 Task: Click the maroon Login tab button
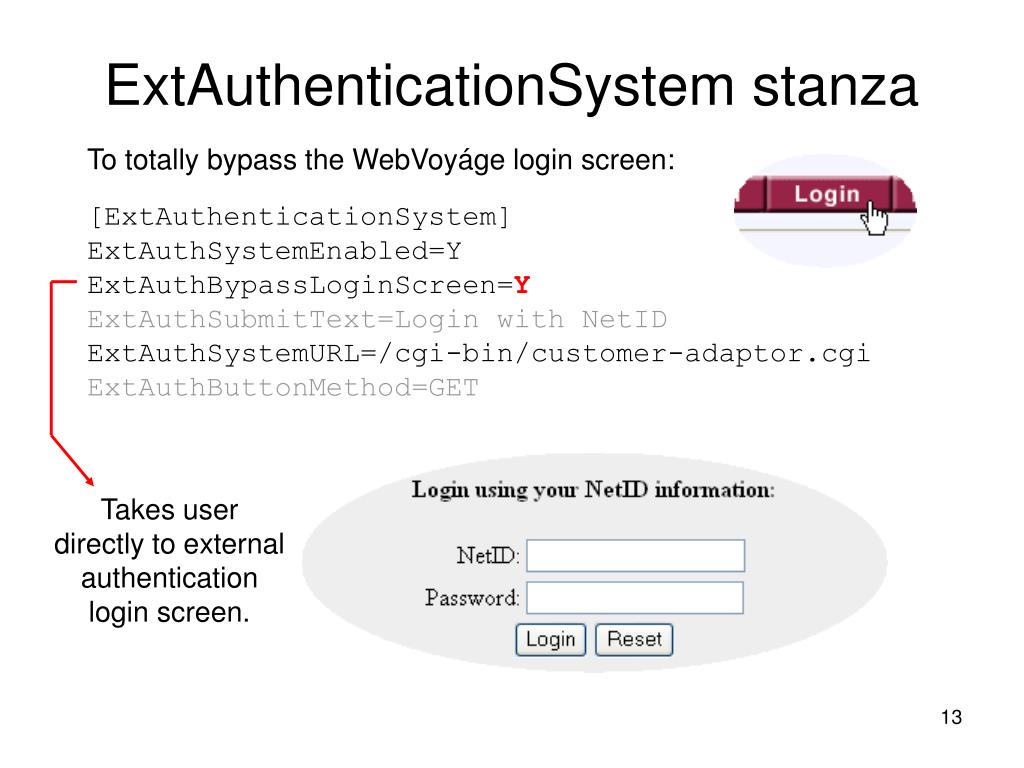pyautogui.click(x=827, y=194)
